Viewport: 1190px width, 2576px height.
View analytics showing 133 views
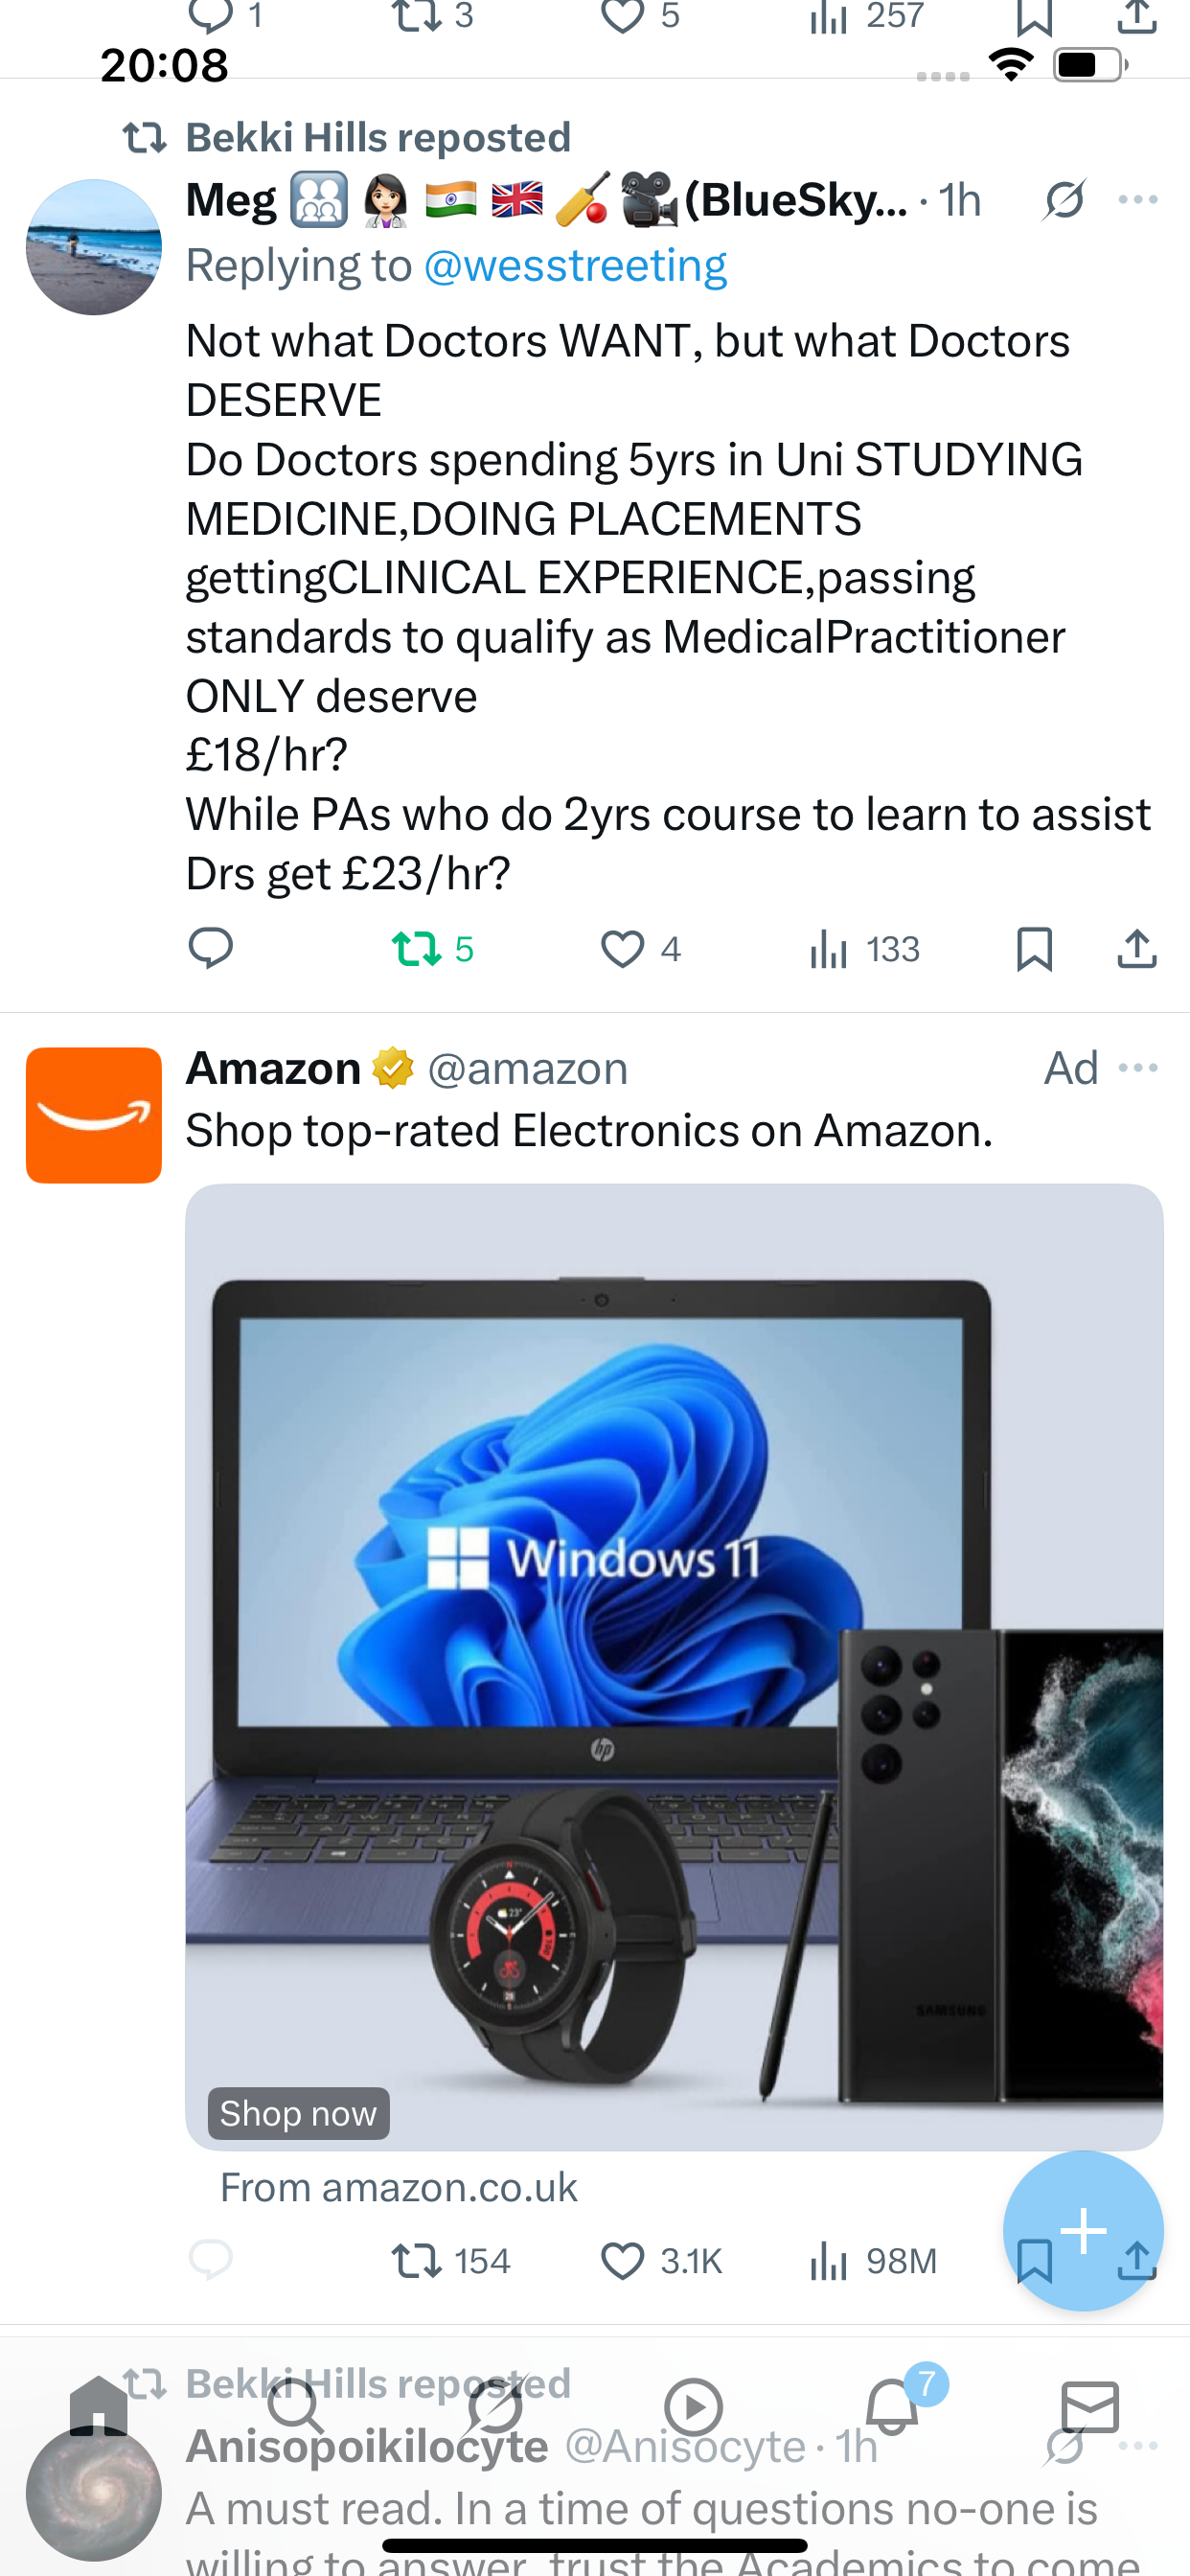(x=864, y=948)
